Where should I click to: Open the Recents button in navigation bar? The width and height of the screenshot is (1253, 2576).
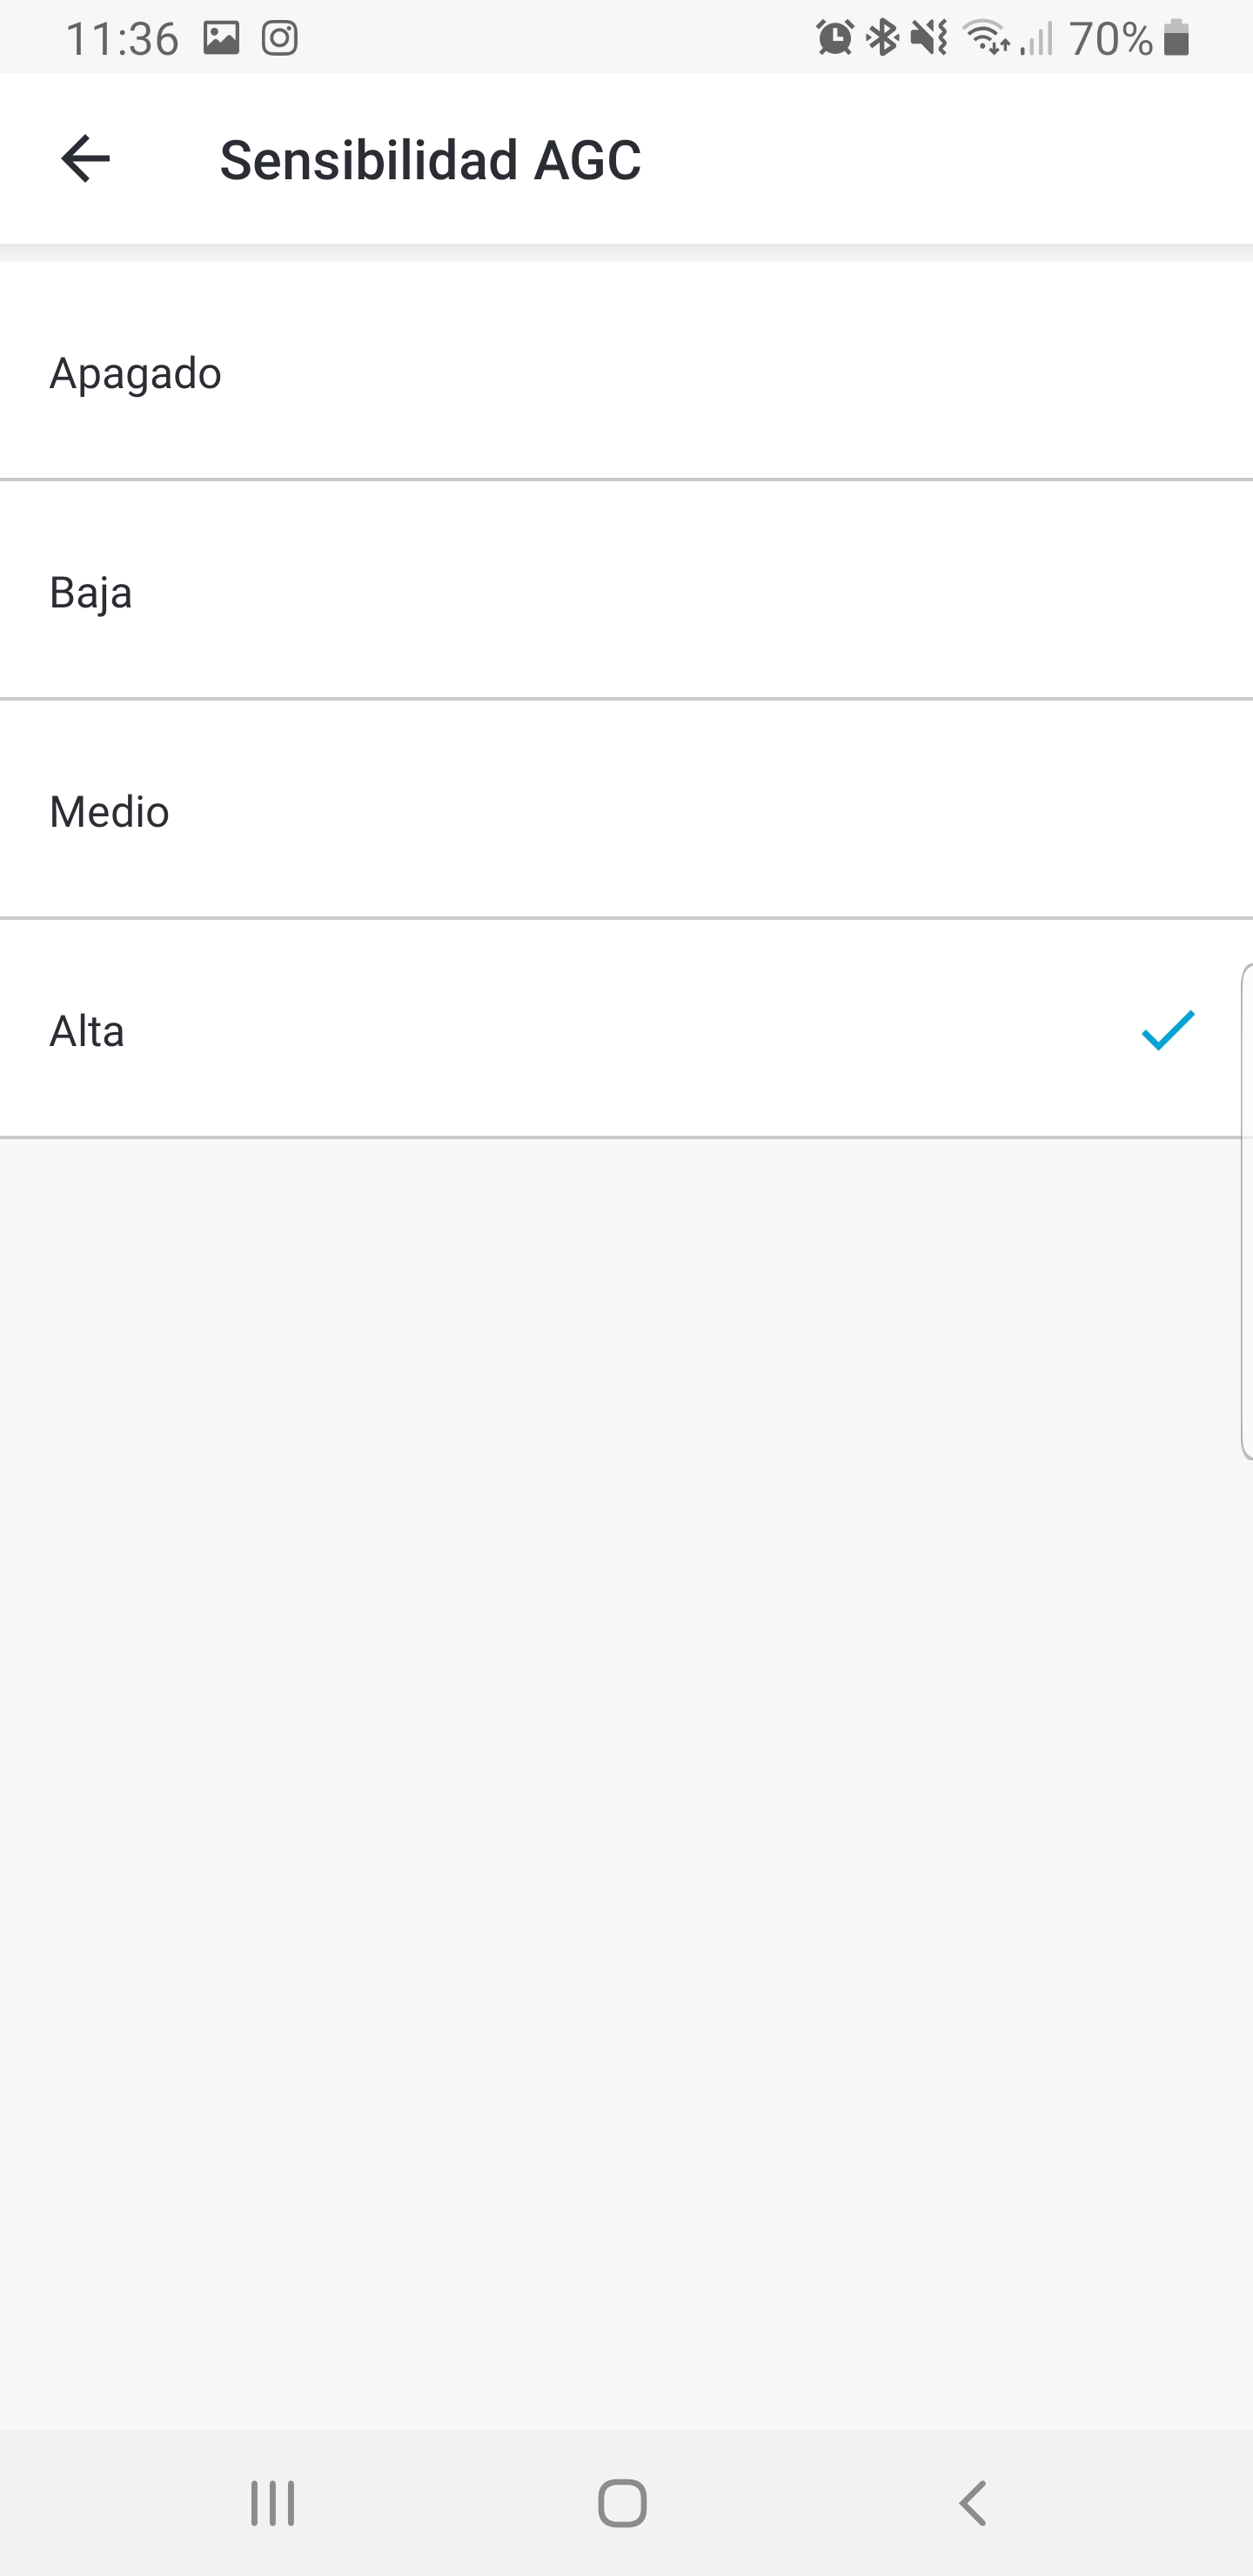(272, 2504)
